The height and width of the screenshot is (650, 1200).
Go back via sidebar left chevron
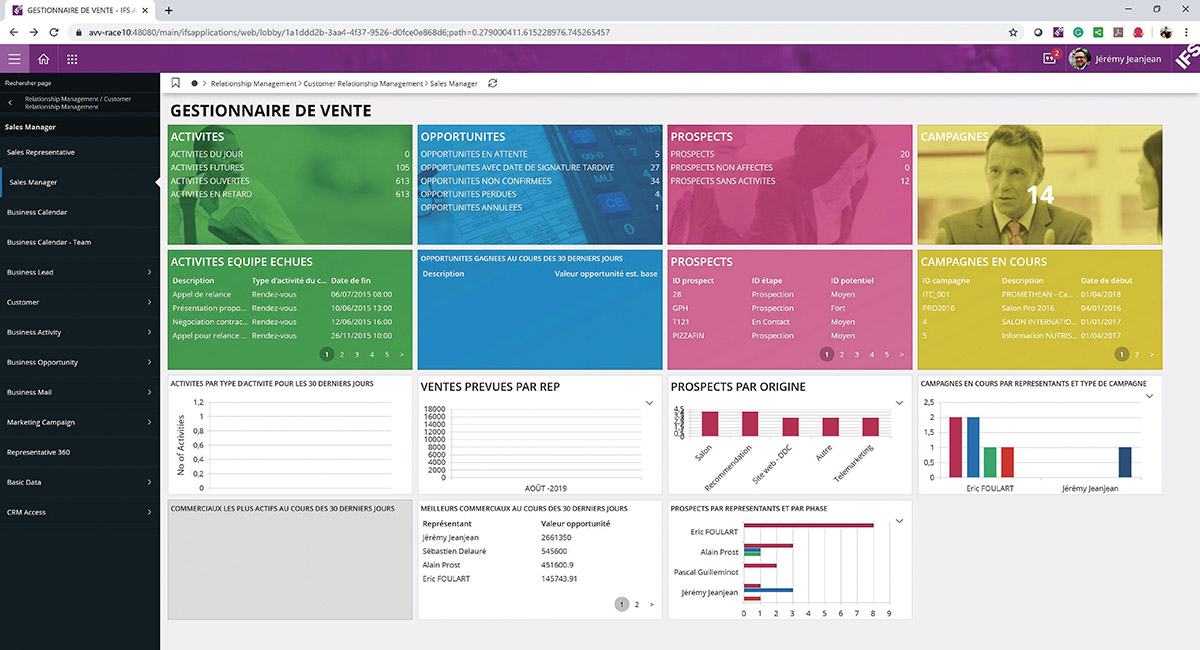point(9,103)
